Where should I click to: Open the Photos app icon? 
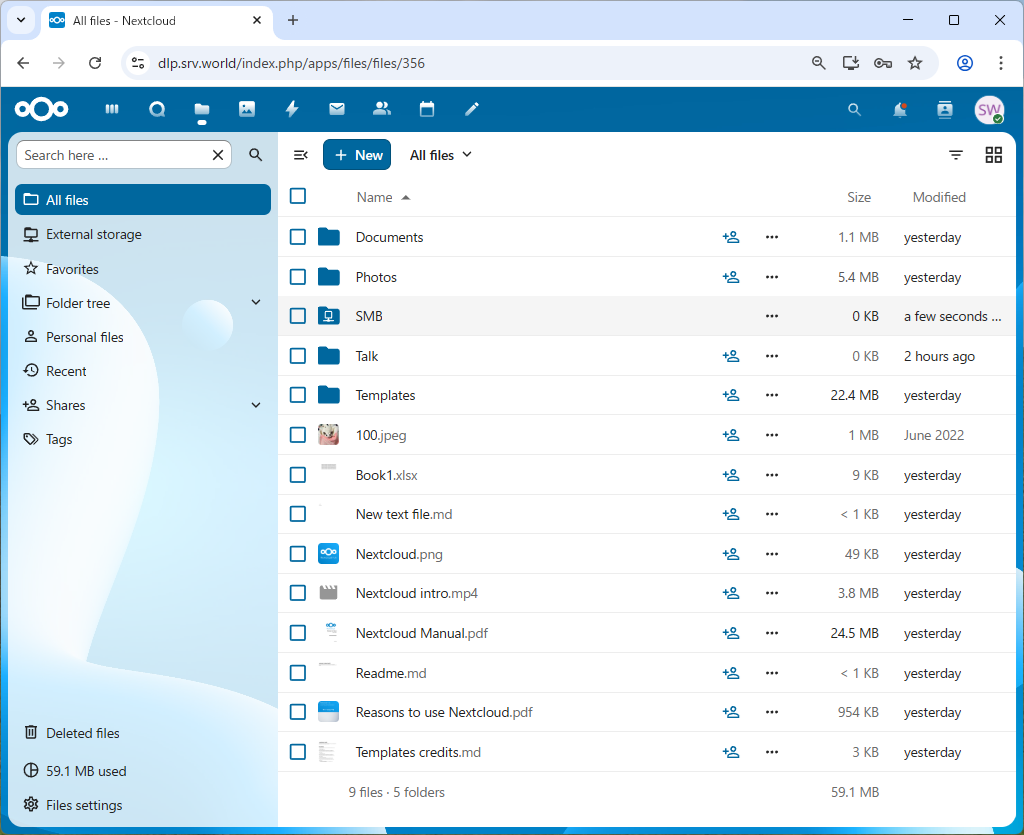tap(247, 109)
